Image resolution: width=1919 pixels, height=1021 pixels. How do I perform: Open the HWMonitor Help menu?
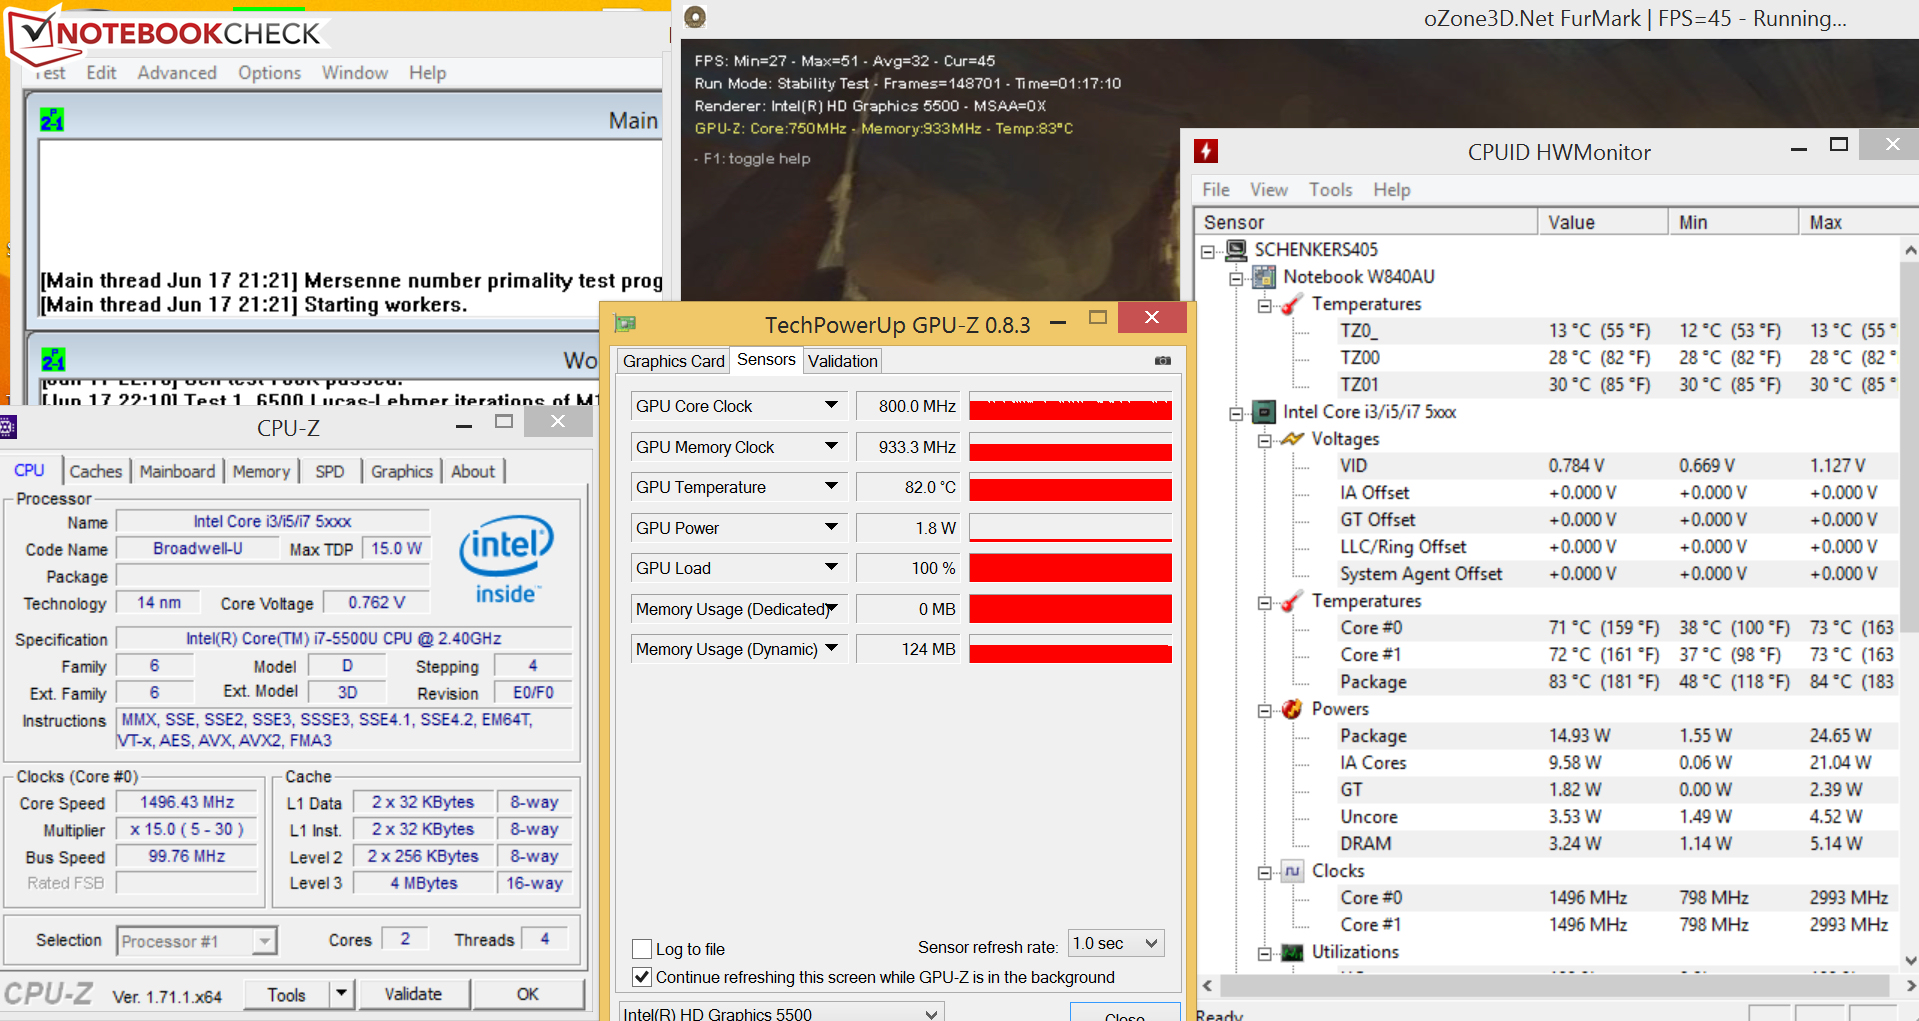(1392, 190)
